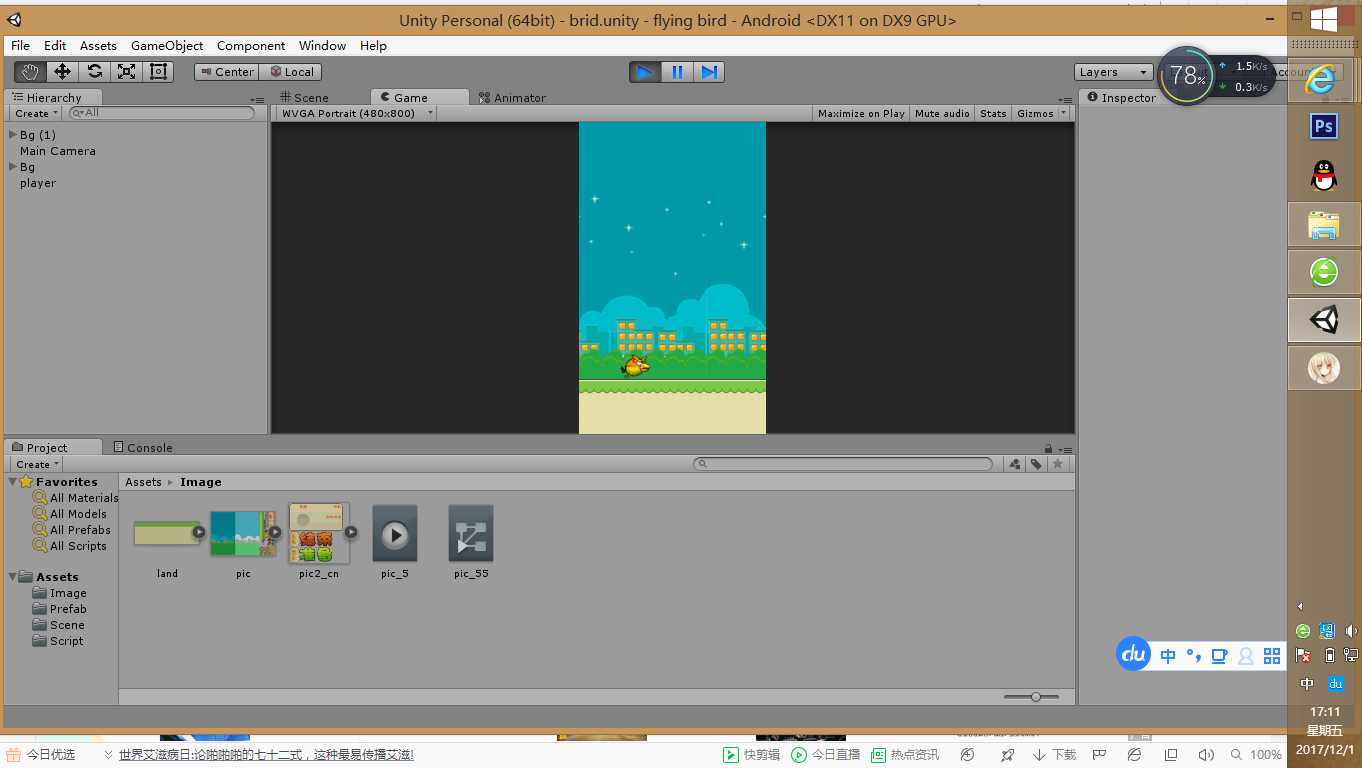
Task: Toggle Maximize on Play
Action: [x=861, y=114]
